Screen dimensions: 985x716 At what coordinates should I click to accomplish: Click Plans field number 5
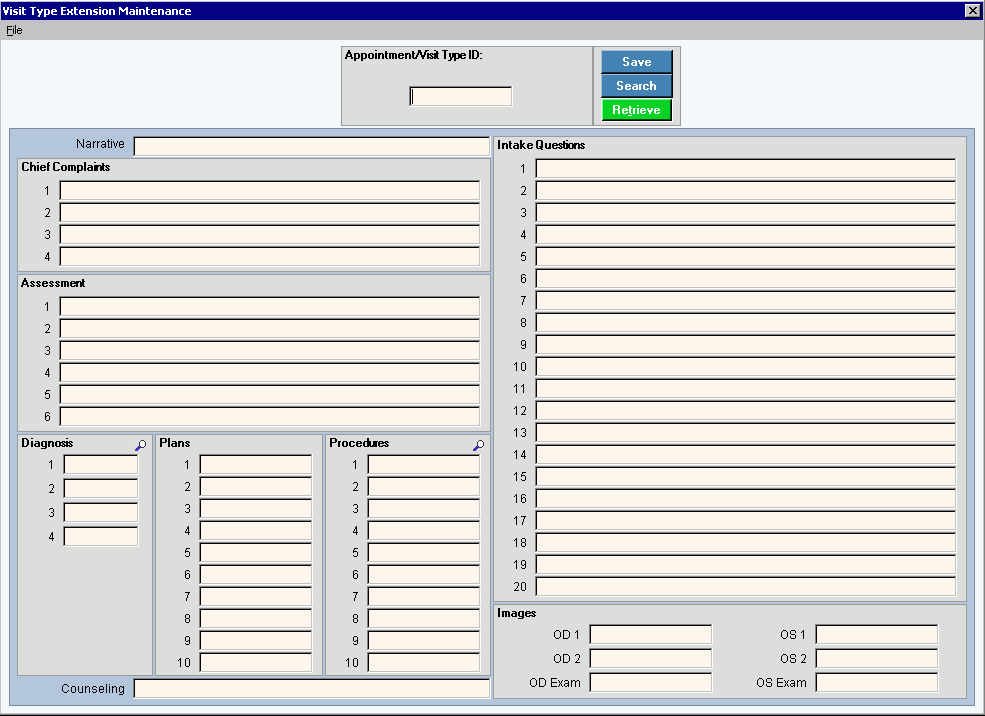pyautogui.click(x=256, y=552)
